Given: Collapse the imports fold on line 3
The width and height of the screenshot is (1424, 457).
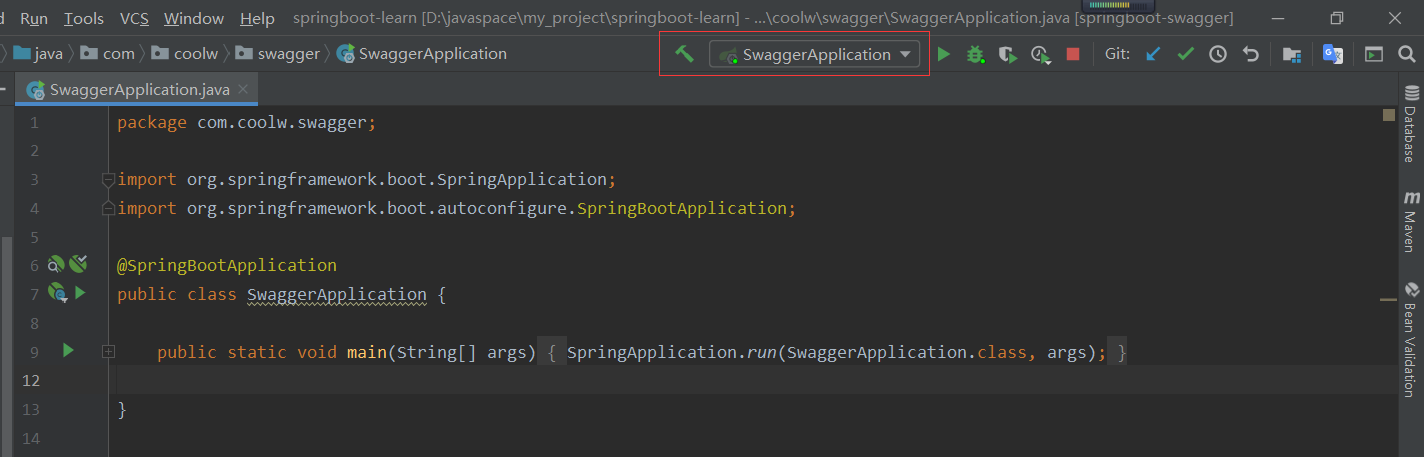Looking at the screenshot, I should click(108, 180).
